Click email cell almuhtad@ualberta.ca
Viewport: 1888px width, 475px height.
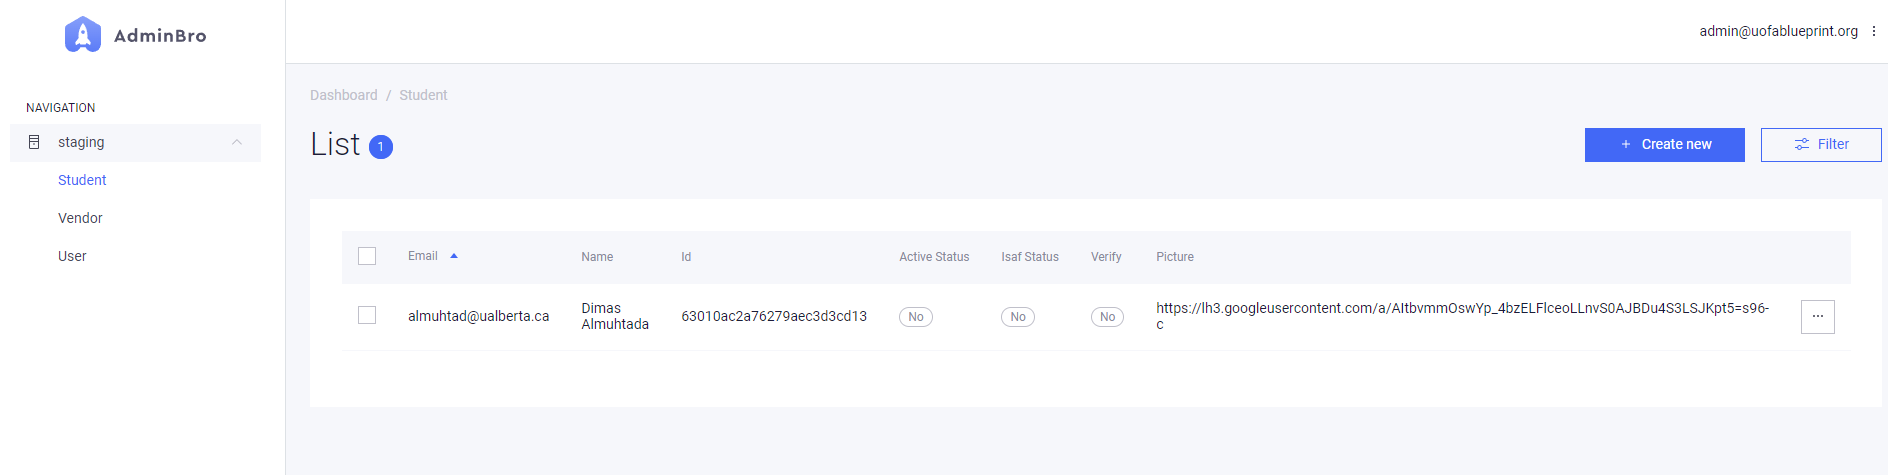pos(478,316)
